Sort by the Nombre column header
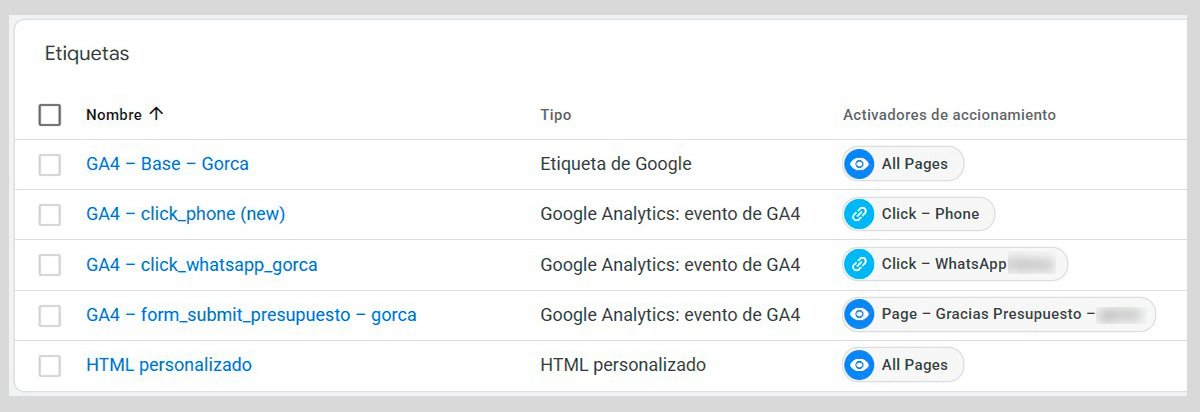Viewport: 1200px width, 412px height. pyautogui.click(x=113, y=115)
